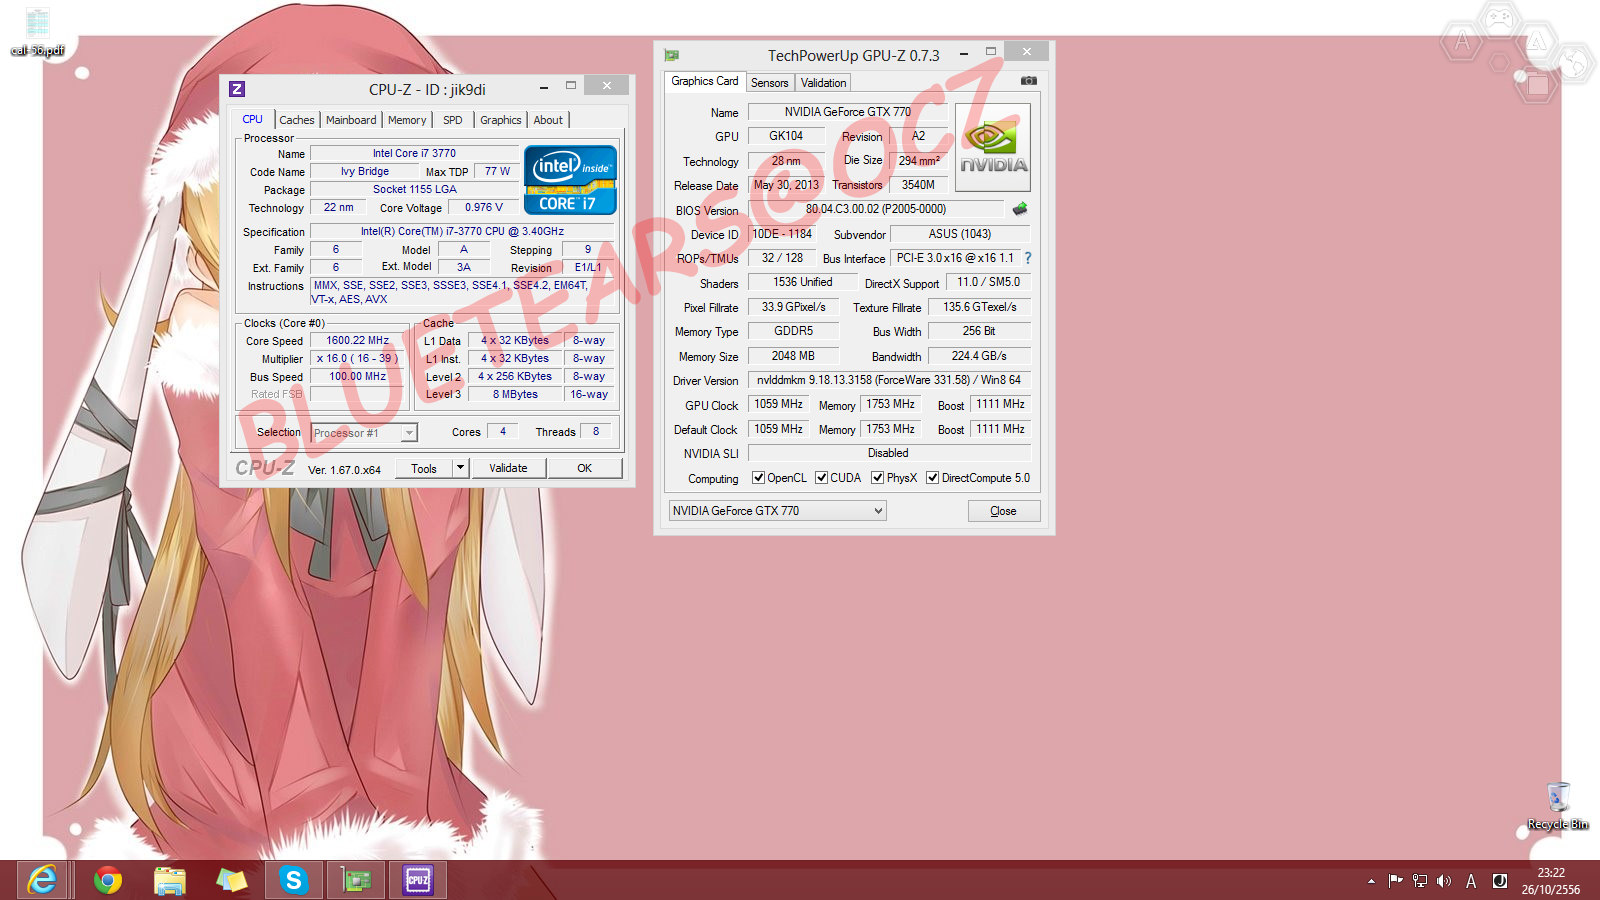Open the Mainboard tab
This screenshot has height=900, width=1600.
tap(351, 120)
